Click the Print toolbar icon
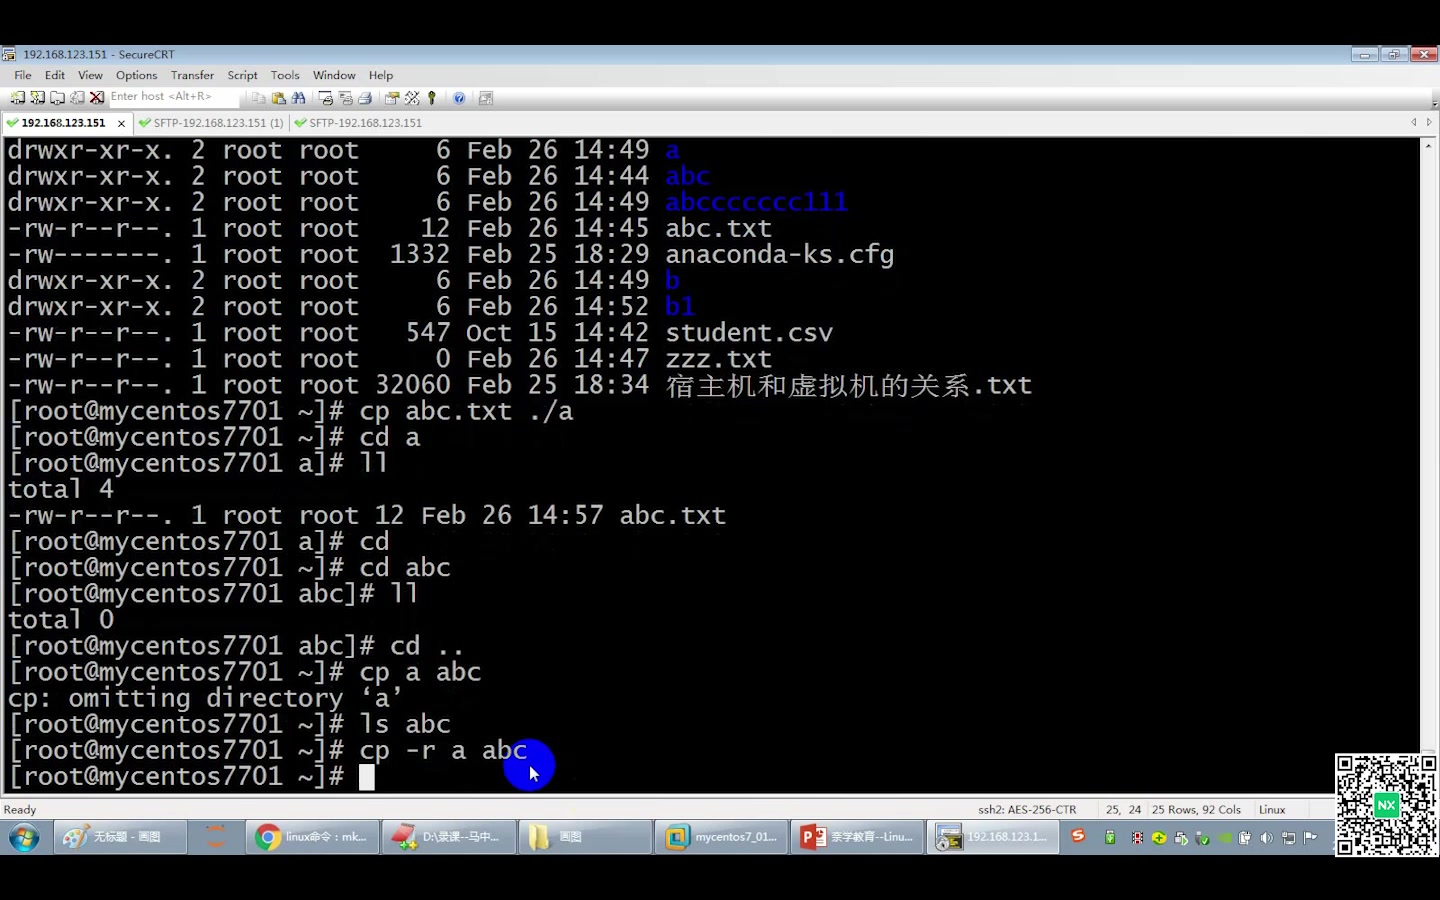The width and height of the screenshot is (1440, 900). point(363,97)
